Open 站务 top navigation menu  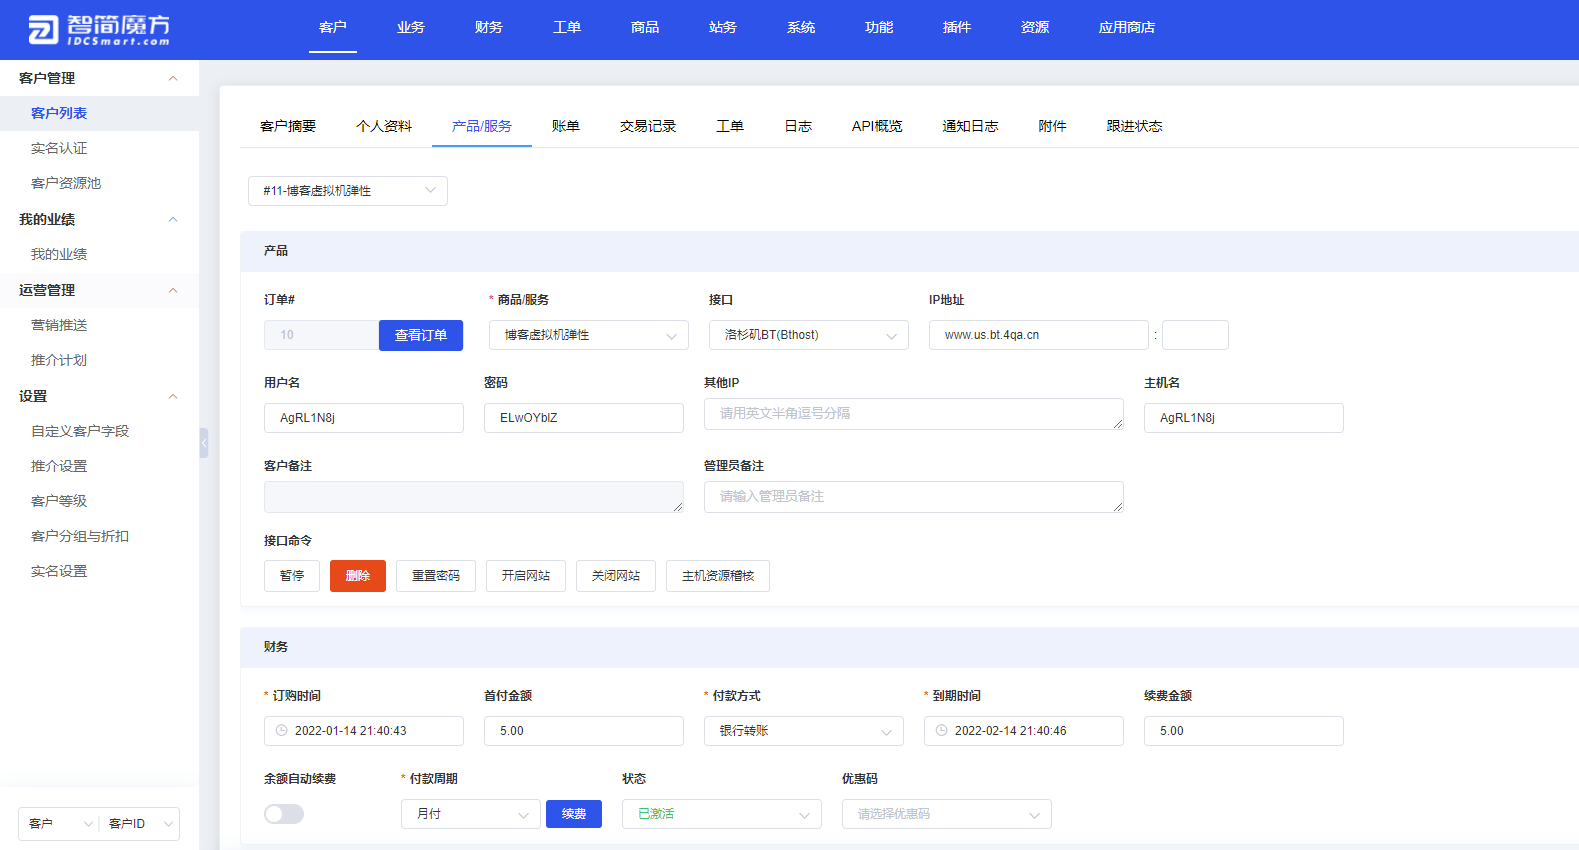point(723,27)
